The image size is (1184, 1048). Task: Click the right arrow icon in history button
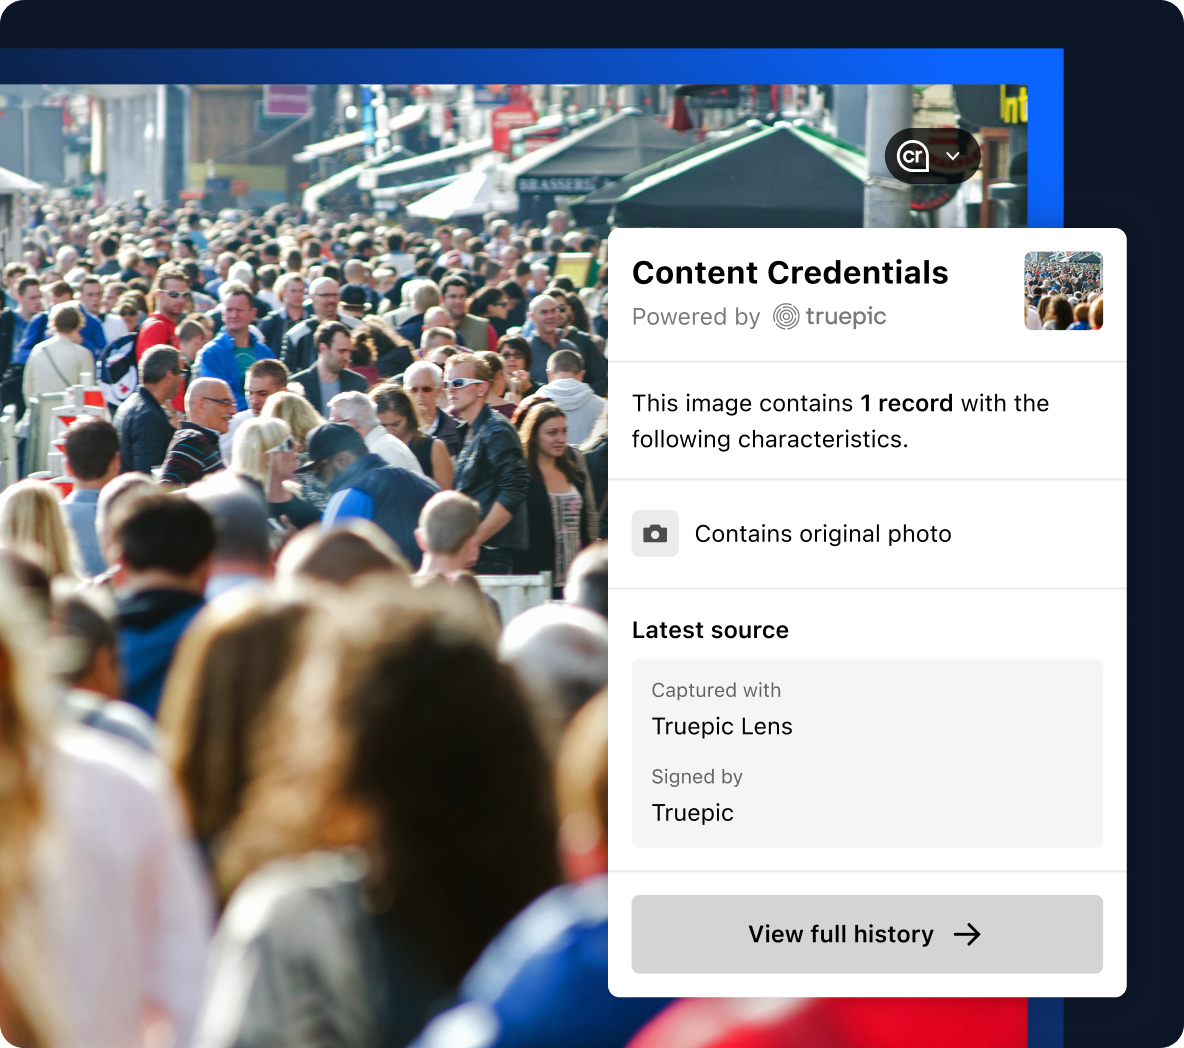pos(967,935)
